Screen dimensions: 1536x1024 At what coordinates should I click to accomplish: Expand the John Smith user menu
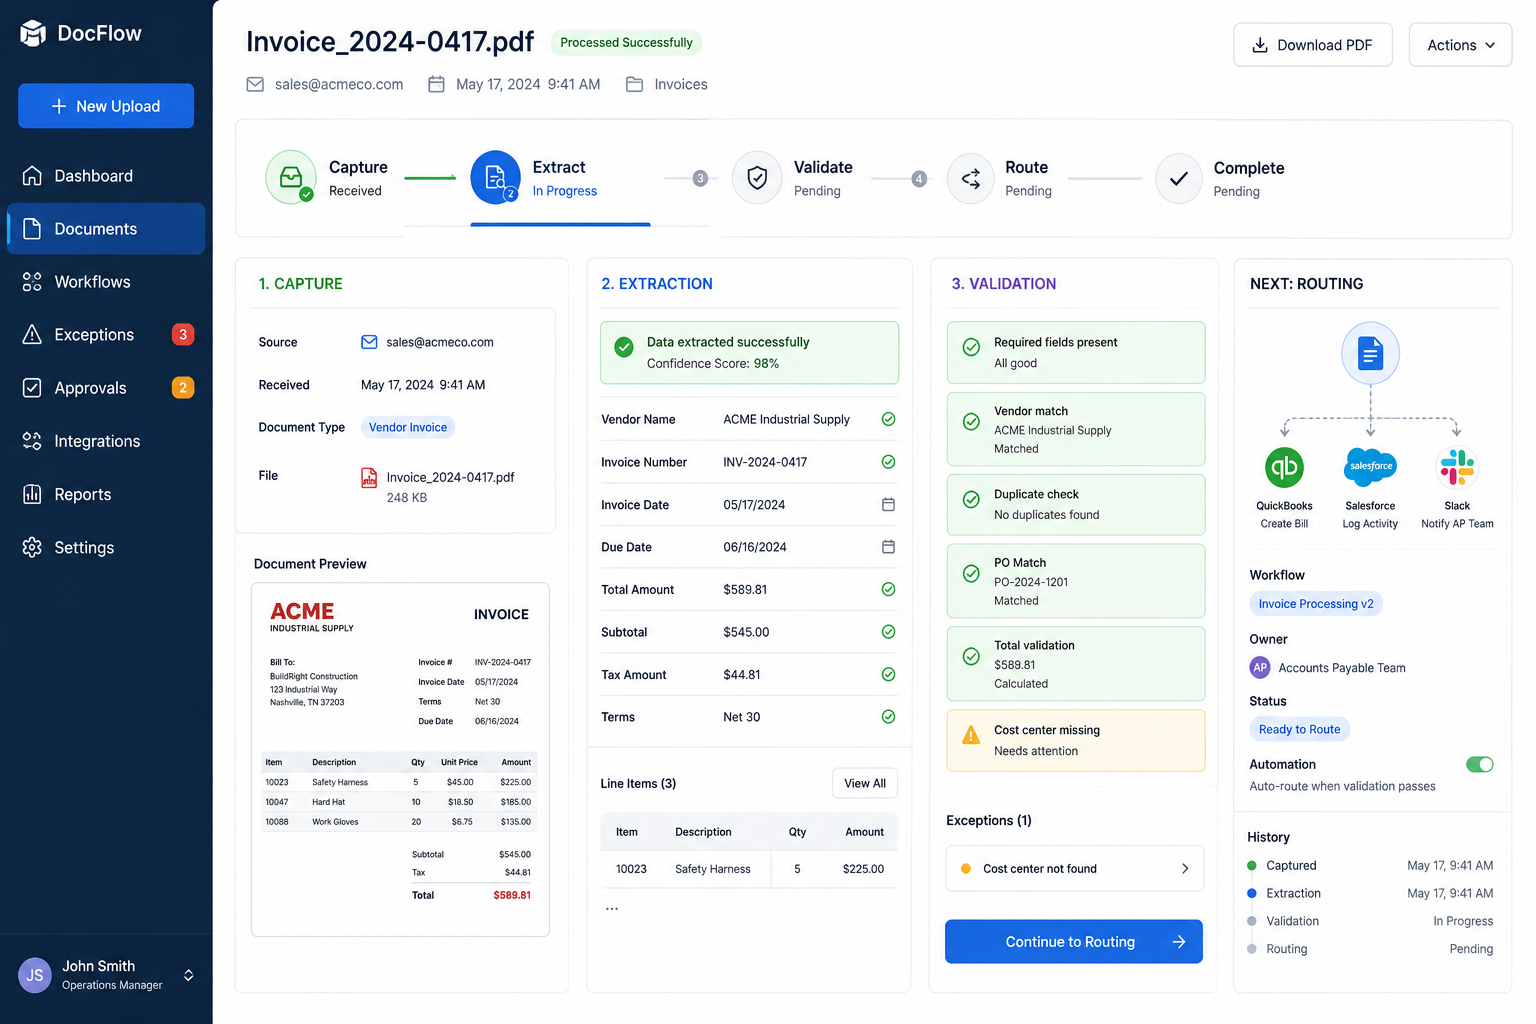[189, 975]
